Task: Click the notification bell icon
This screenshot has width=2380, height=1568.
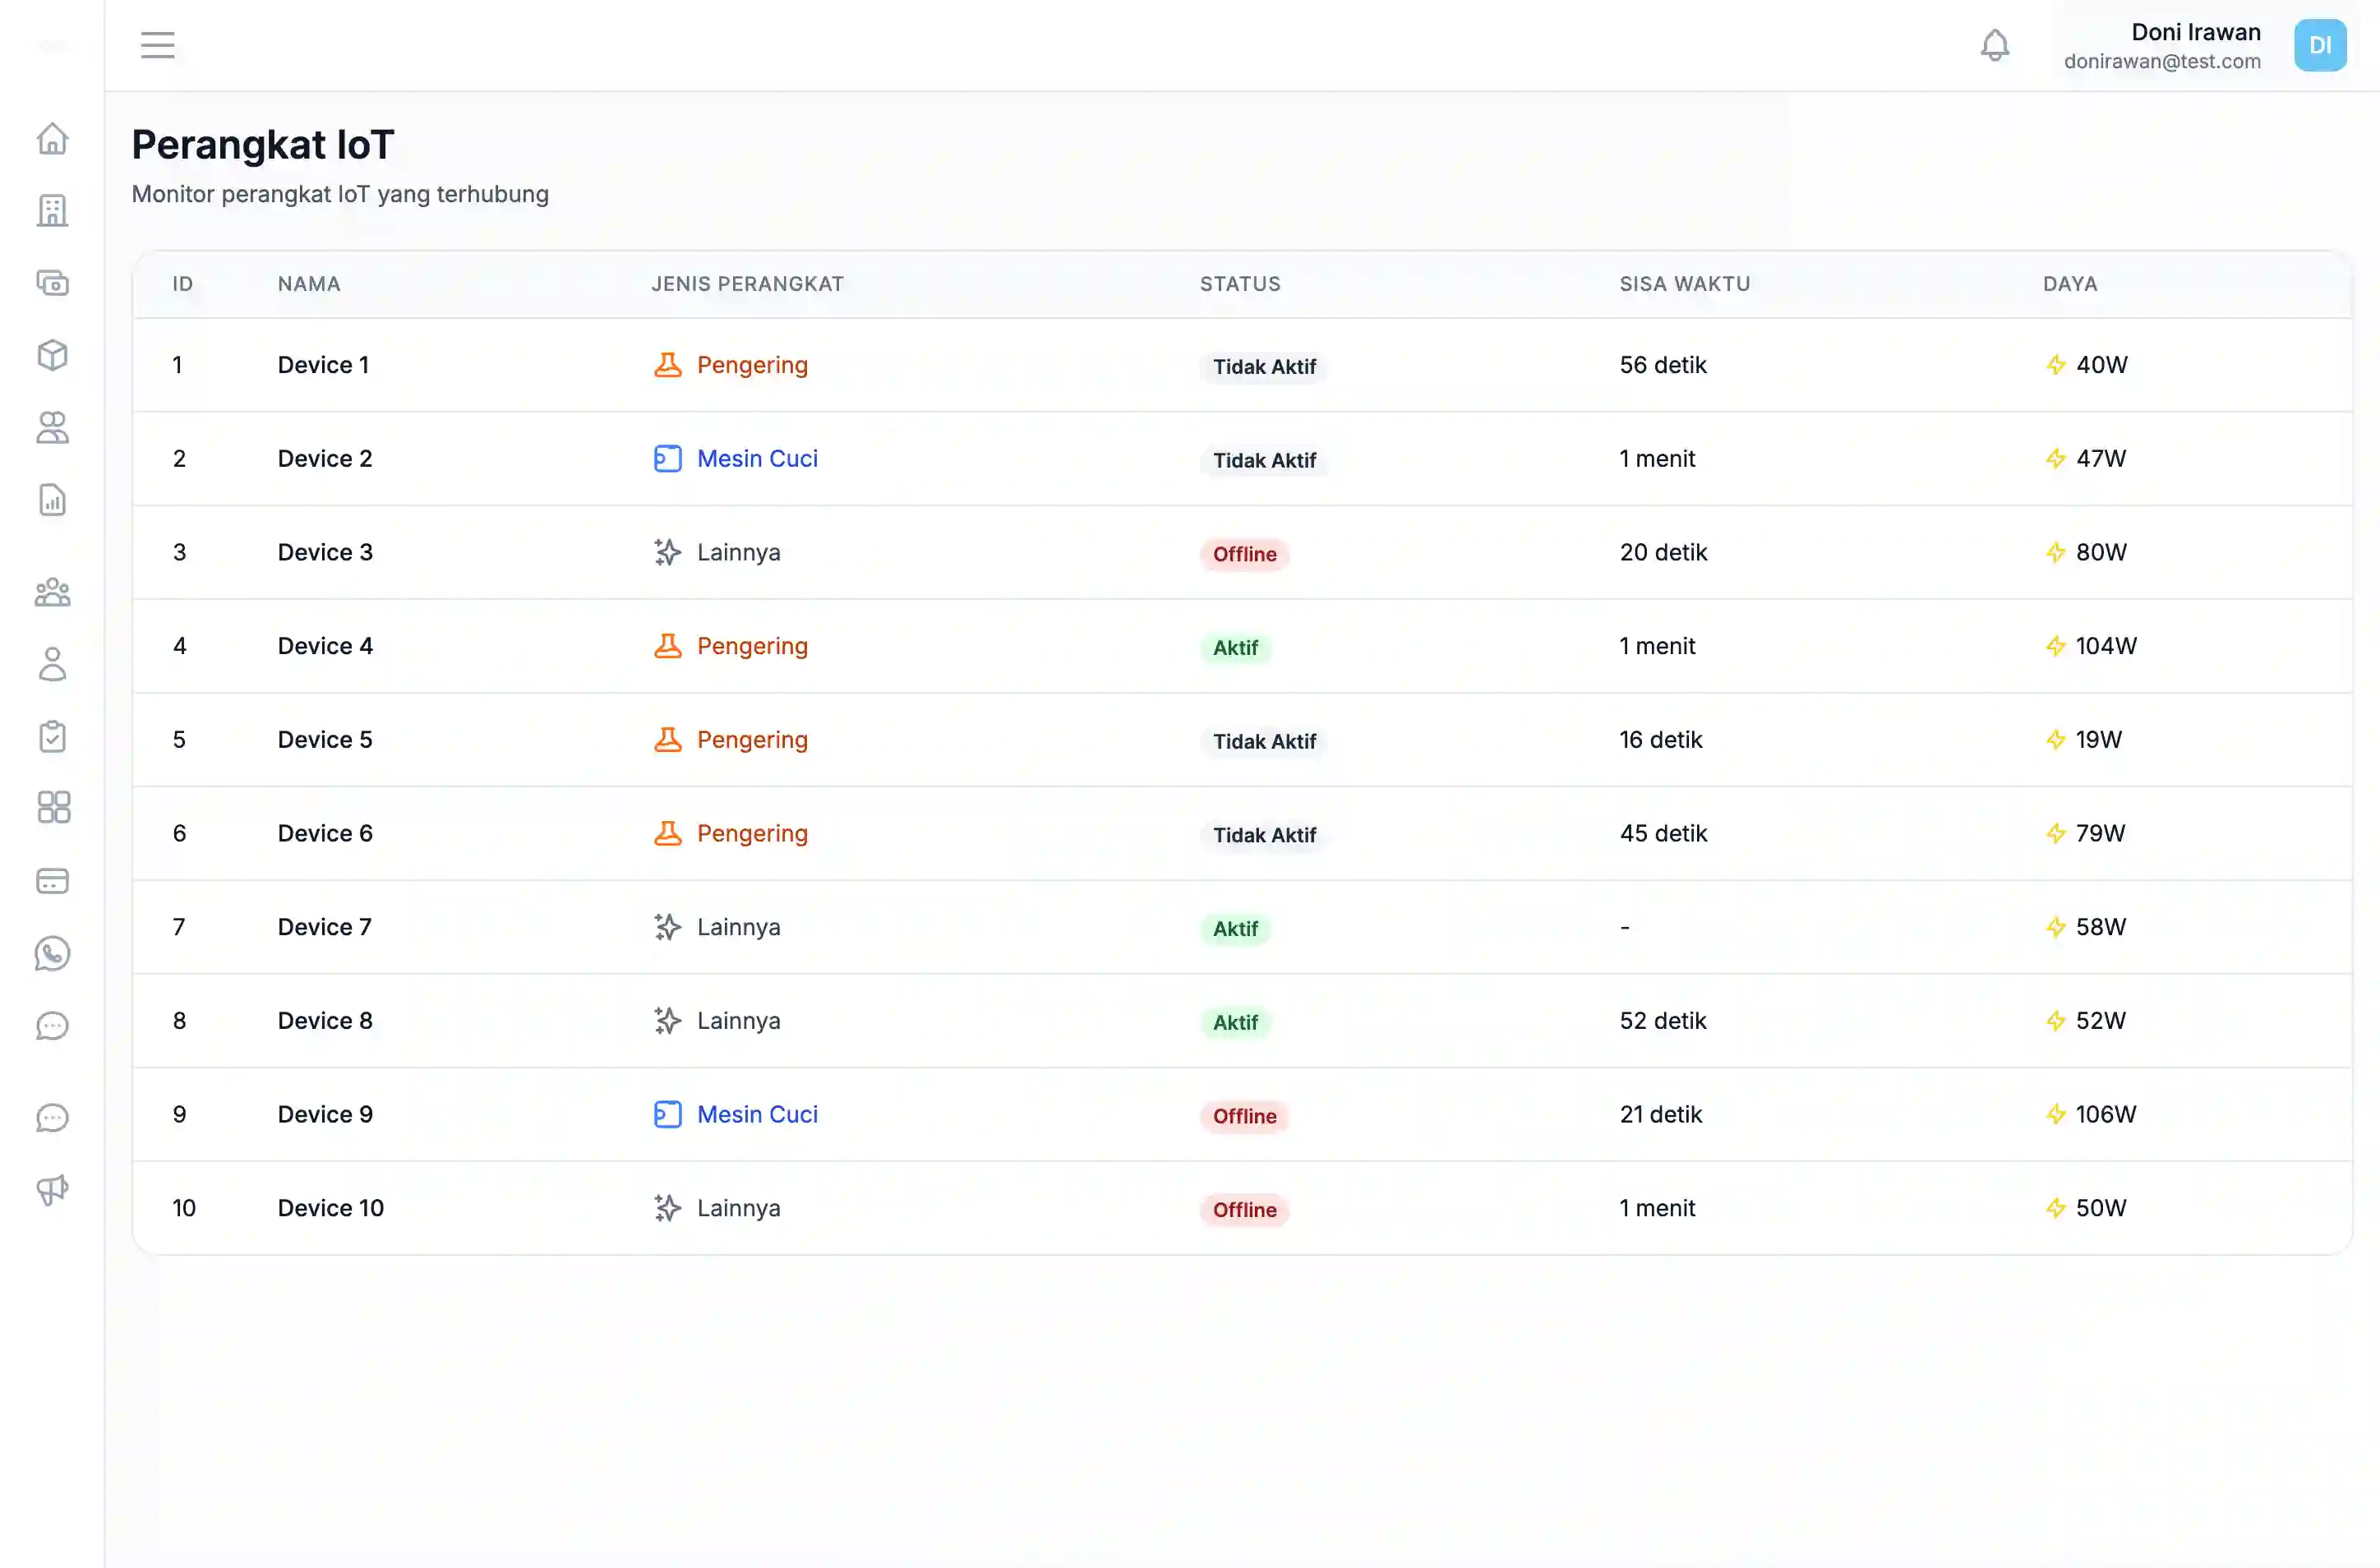Action: (x=1995, y=45)
